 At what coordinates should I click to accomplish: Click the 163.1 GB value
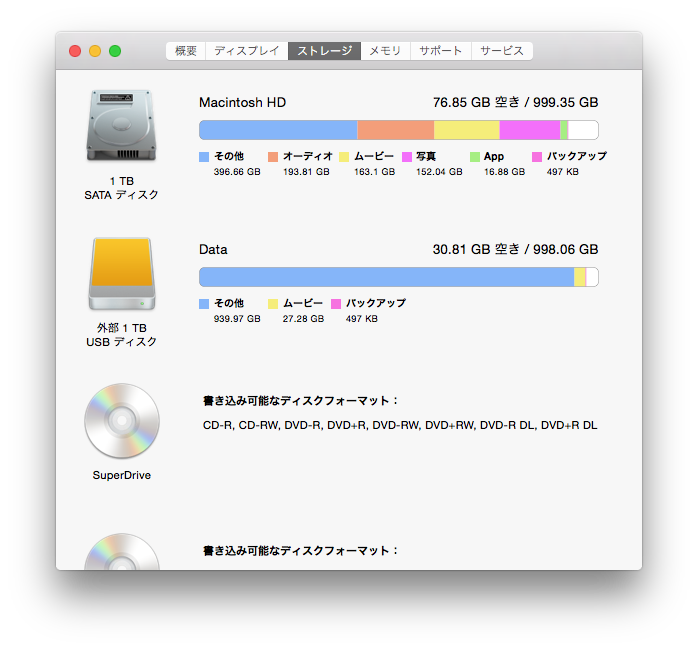(374, 172)
